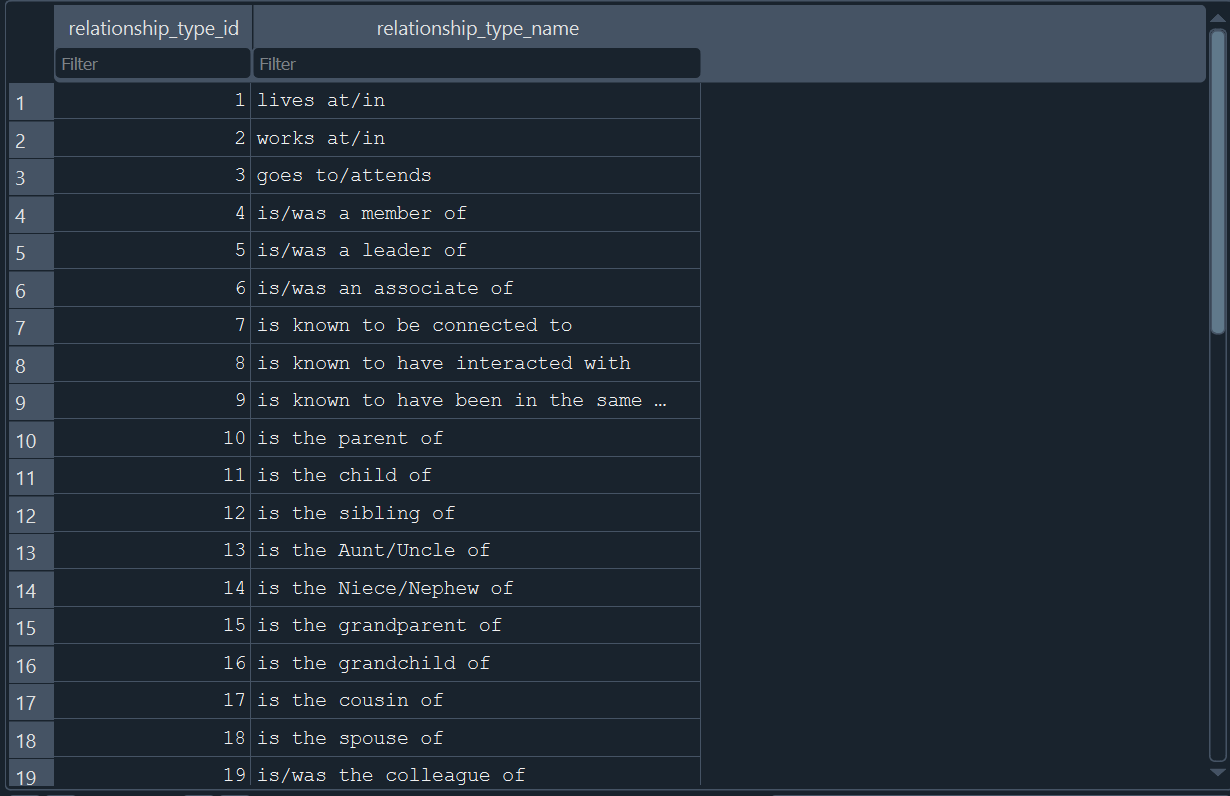Select id cell with value 13

(152, 551)
